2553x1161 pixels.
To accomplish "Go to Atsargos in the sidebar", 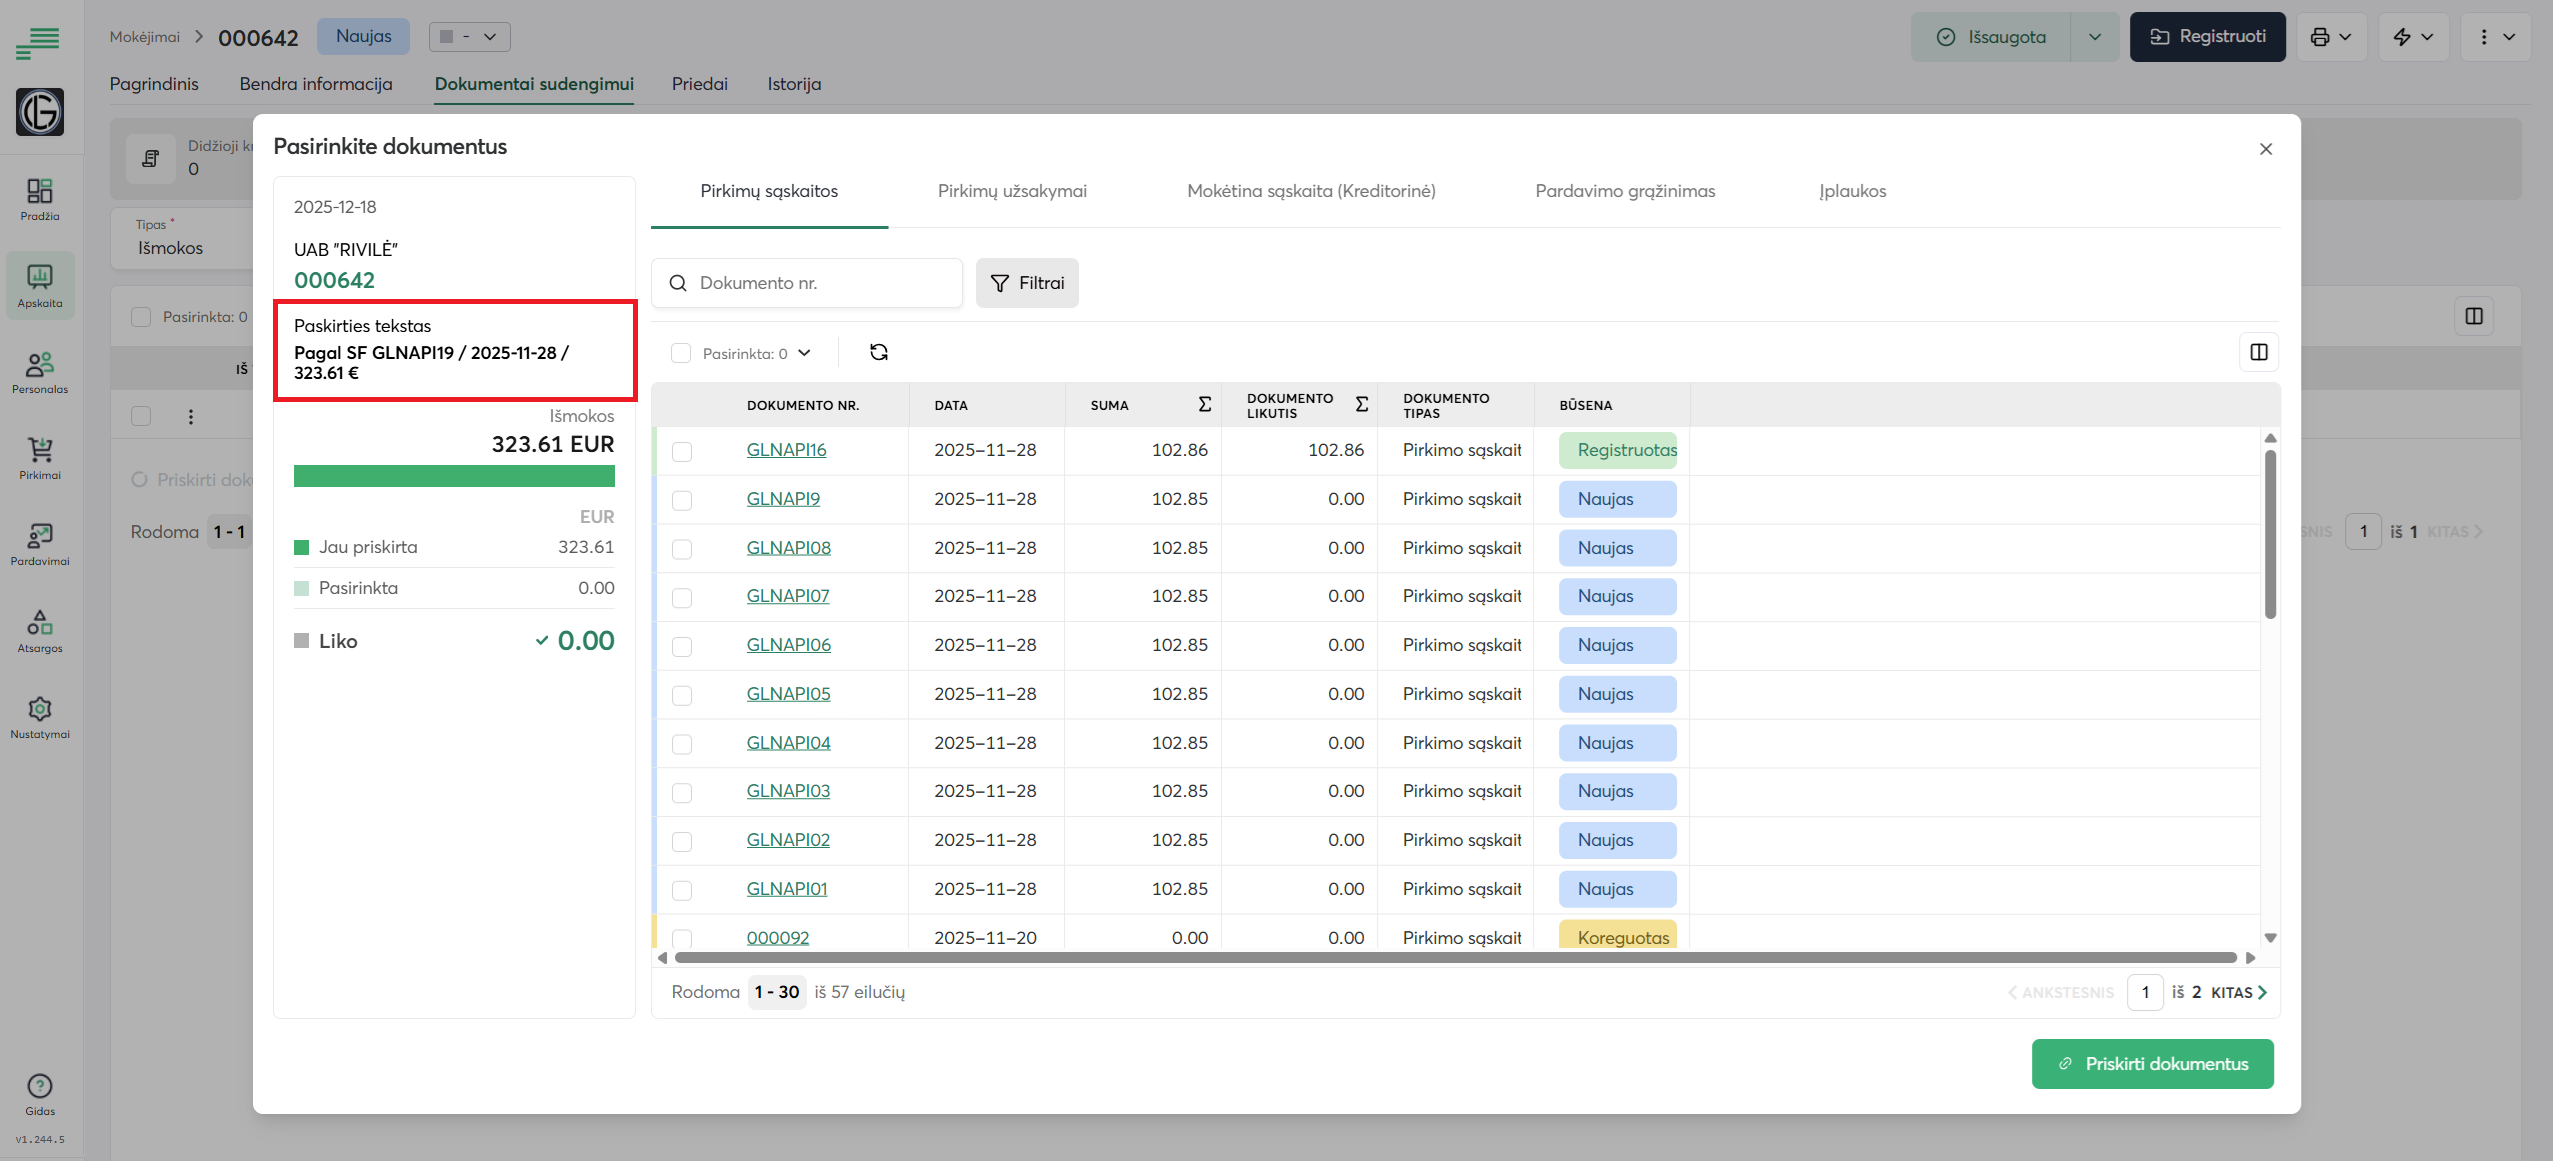I will (x=40, y=631).
